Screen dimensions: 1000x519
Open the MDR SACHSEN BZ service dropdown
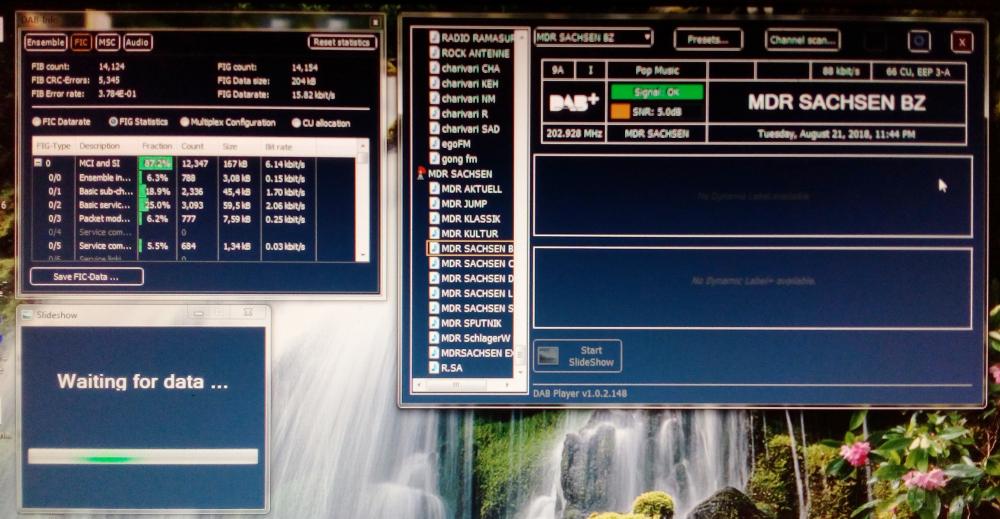tap(594, 38)
